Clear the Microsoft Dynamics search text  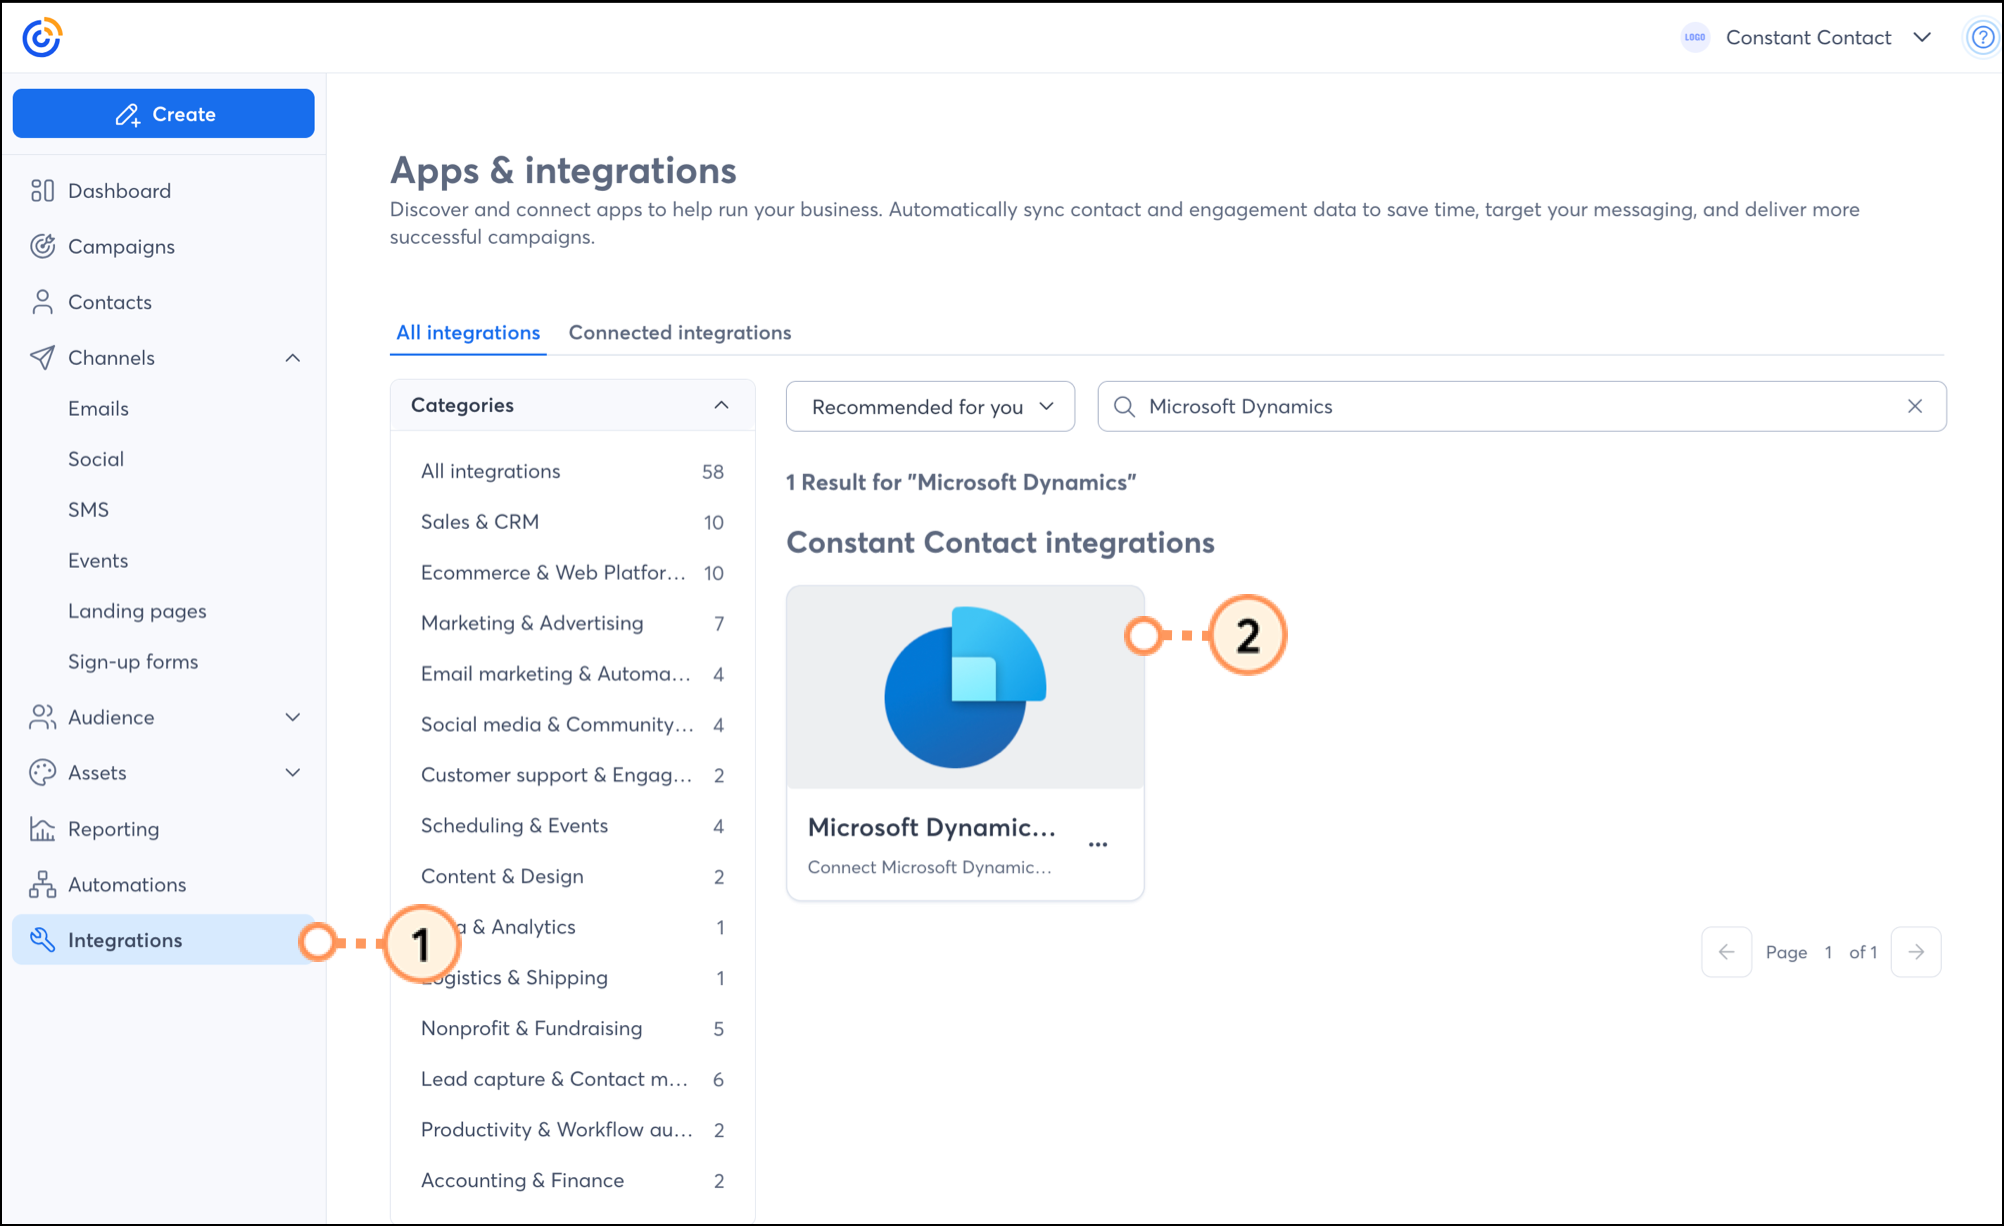coord(1914,406)
